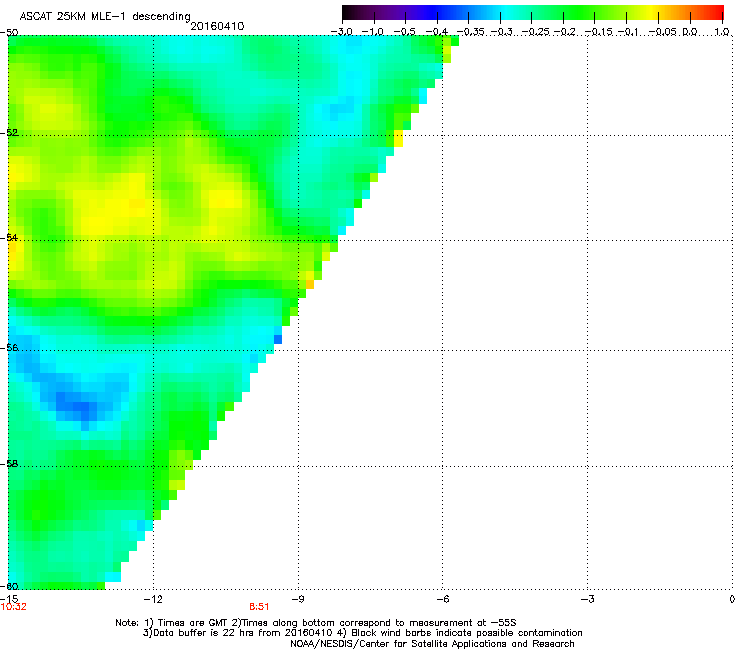Viewport: 740px width, 650px height.
Task: Click the '-9' longitude axis label
Action: (x=298, y=599)
